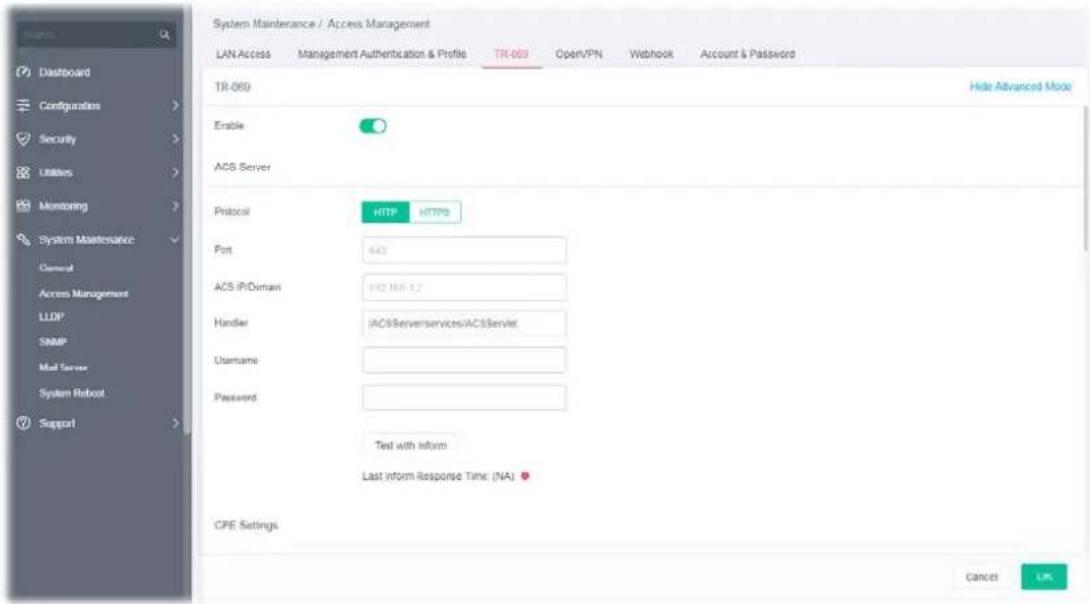Click the red status dot after Last Inform Response Time
This screenshot has width=1090, height=604.
point(526,476)
